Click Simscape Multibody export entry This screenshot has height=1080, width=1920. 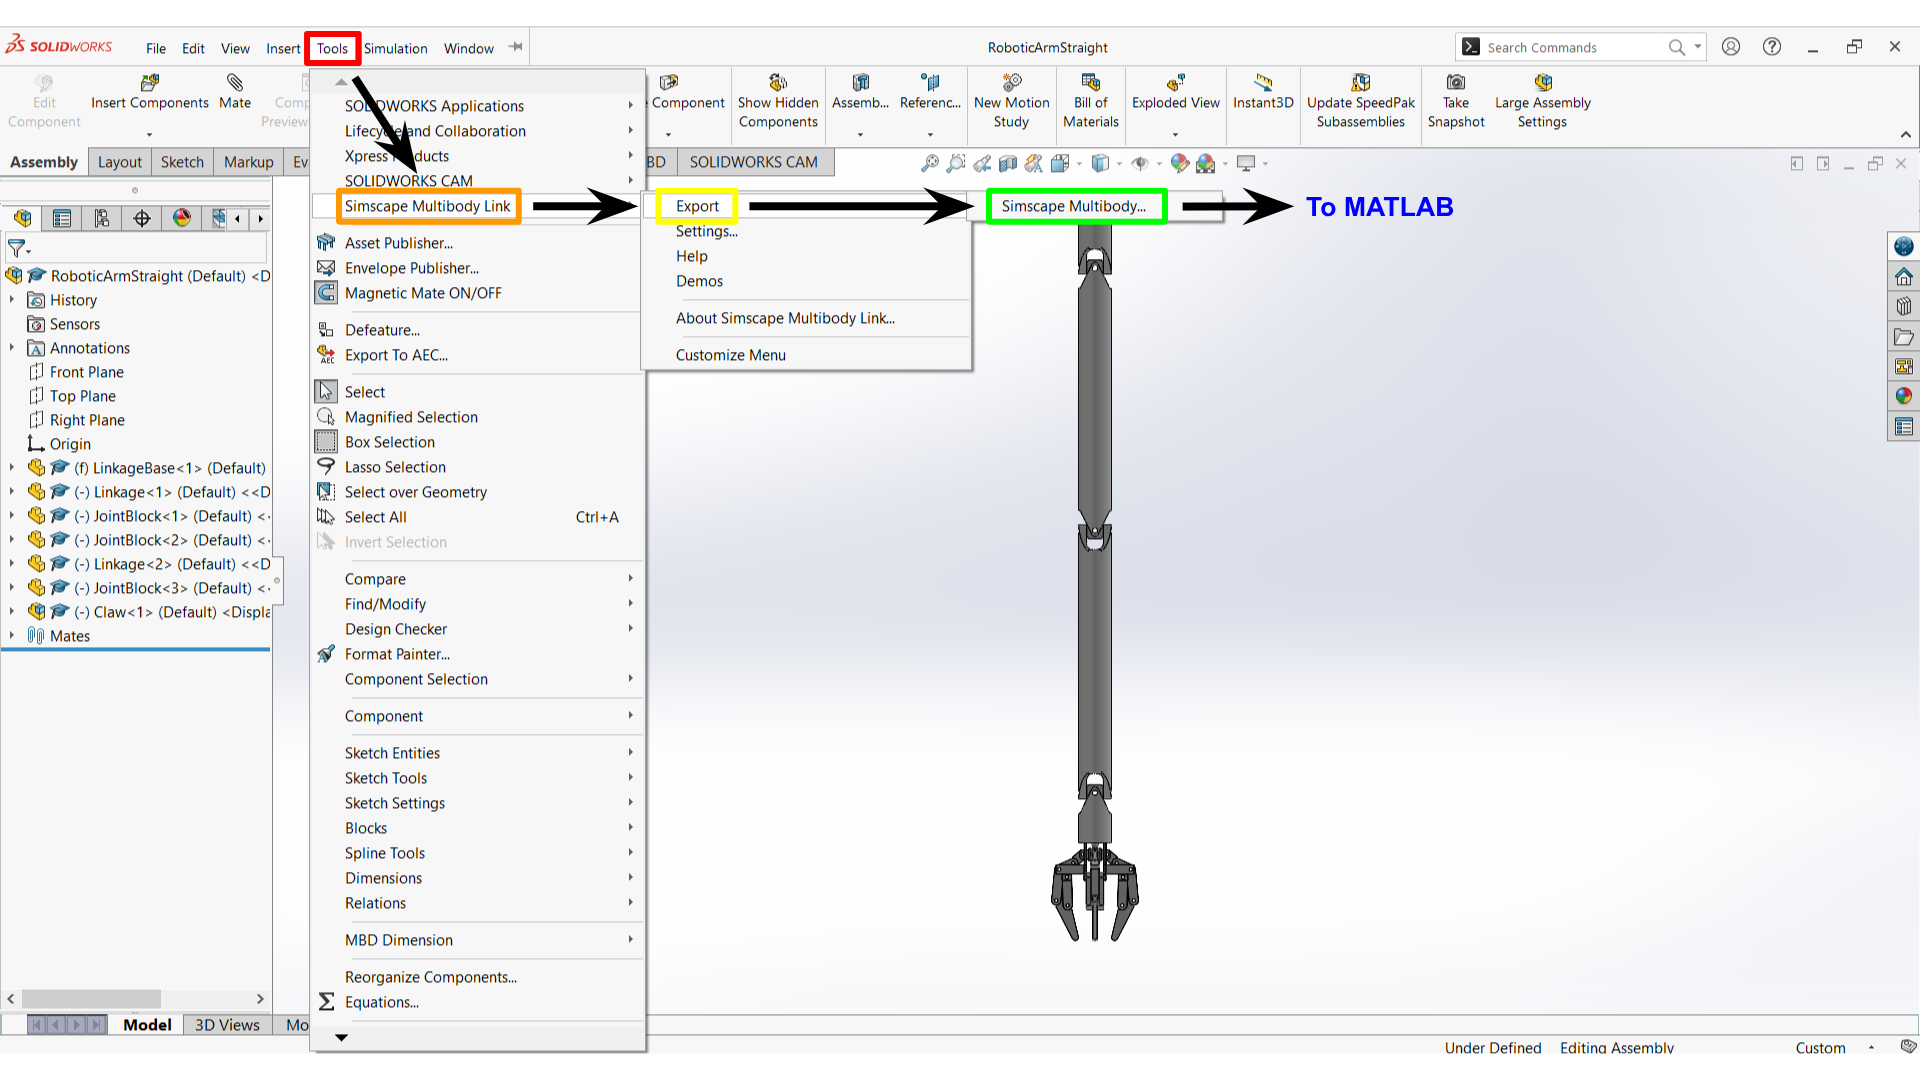point(1073,206)
